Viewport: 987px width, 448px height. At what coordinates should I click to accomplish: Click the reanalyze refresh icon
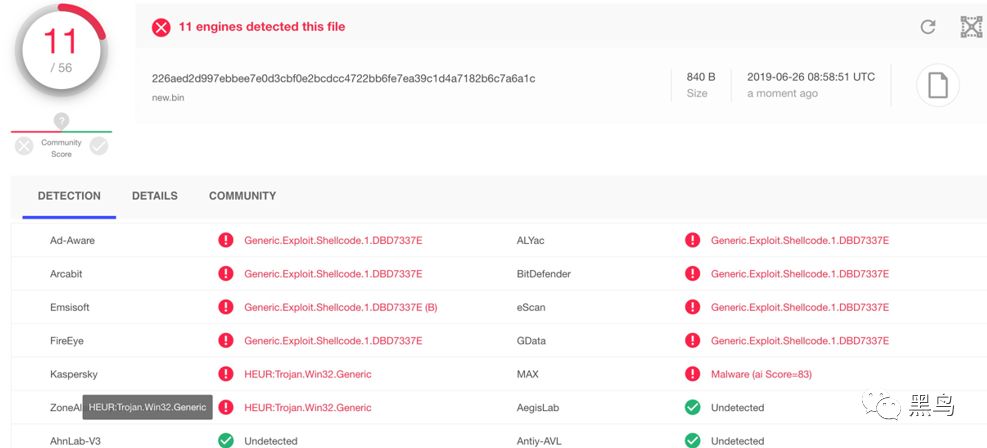(x=928, y=27)
